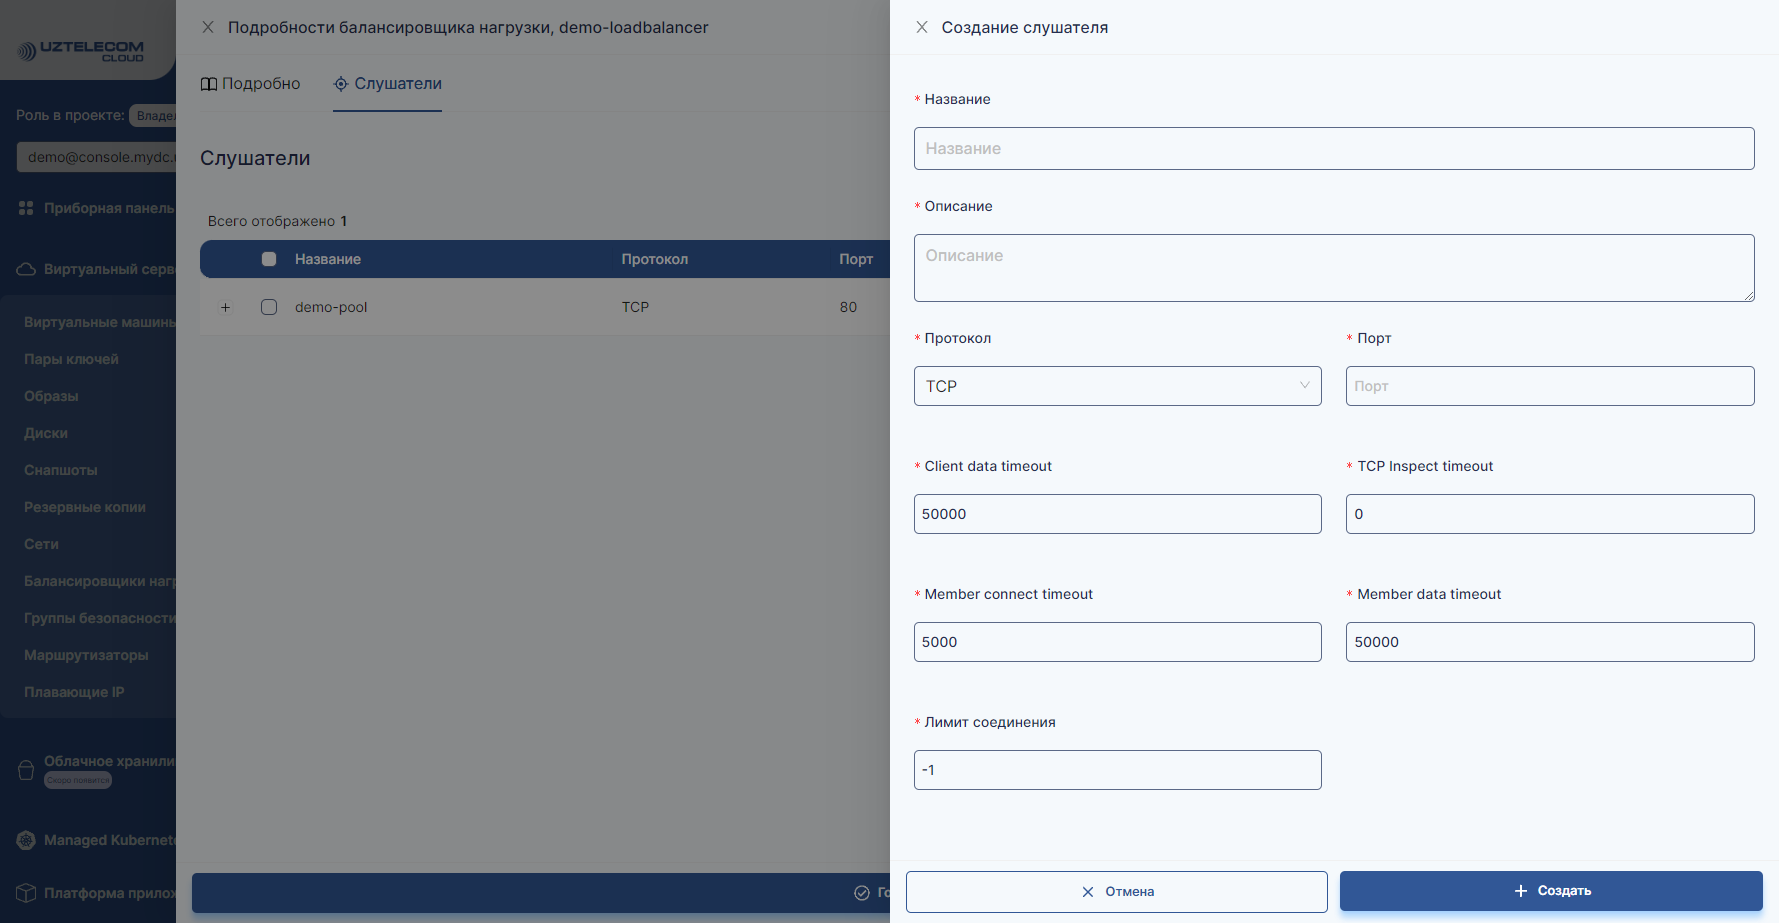Click the UZTELECOM Cloud logo
The width and height of the screenshot is (1779, 923).
pyautogui.click(x=82, y=50)
